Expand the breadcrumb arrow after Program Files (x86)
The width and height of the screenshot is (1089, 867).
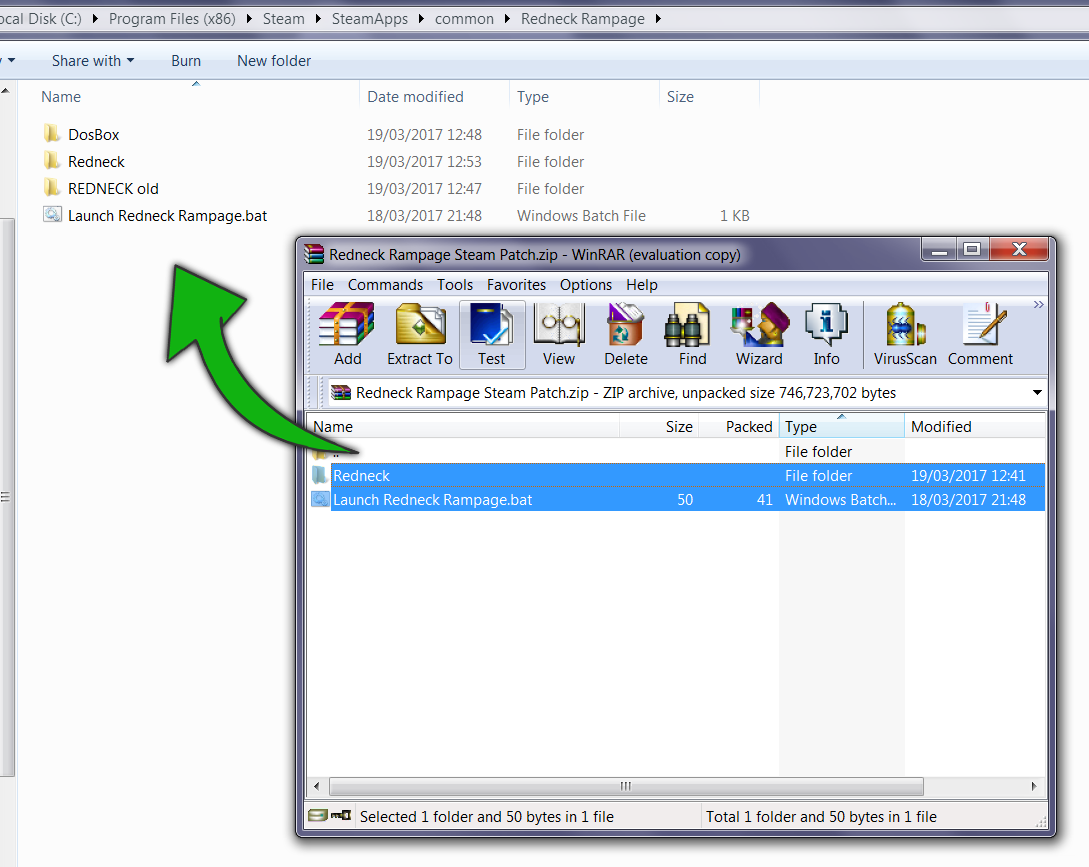point(249,19)
